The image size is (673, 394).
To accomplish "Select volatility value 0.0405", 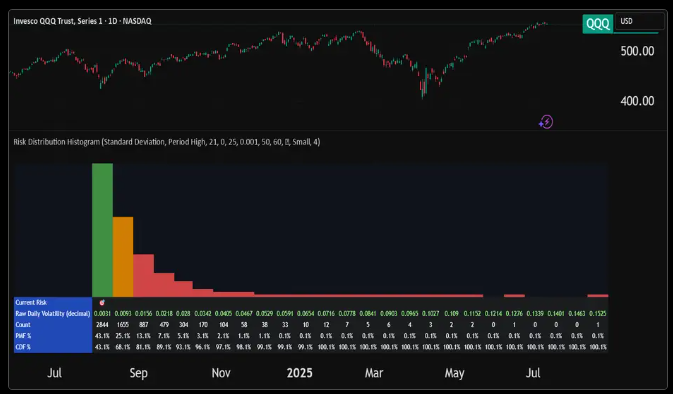I will click(223, 314).
